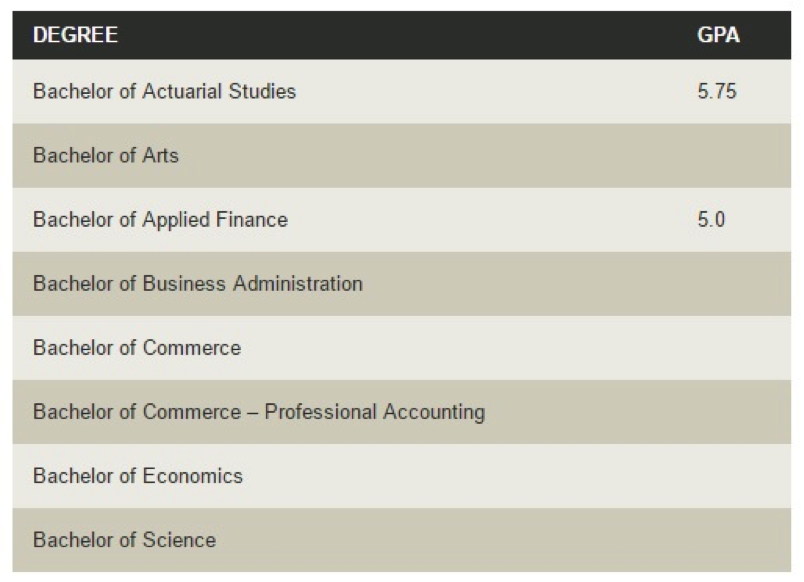
Task: Click the Bachelor of Commerce text
Action: click(x=137, y=348)
